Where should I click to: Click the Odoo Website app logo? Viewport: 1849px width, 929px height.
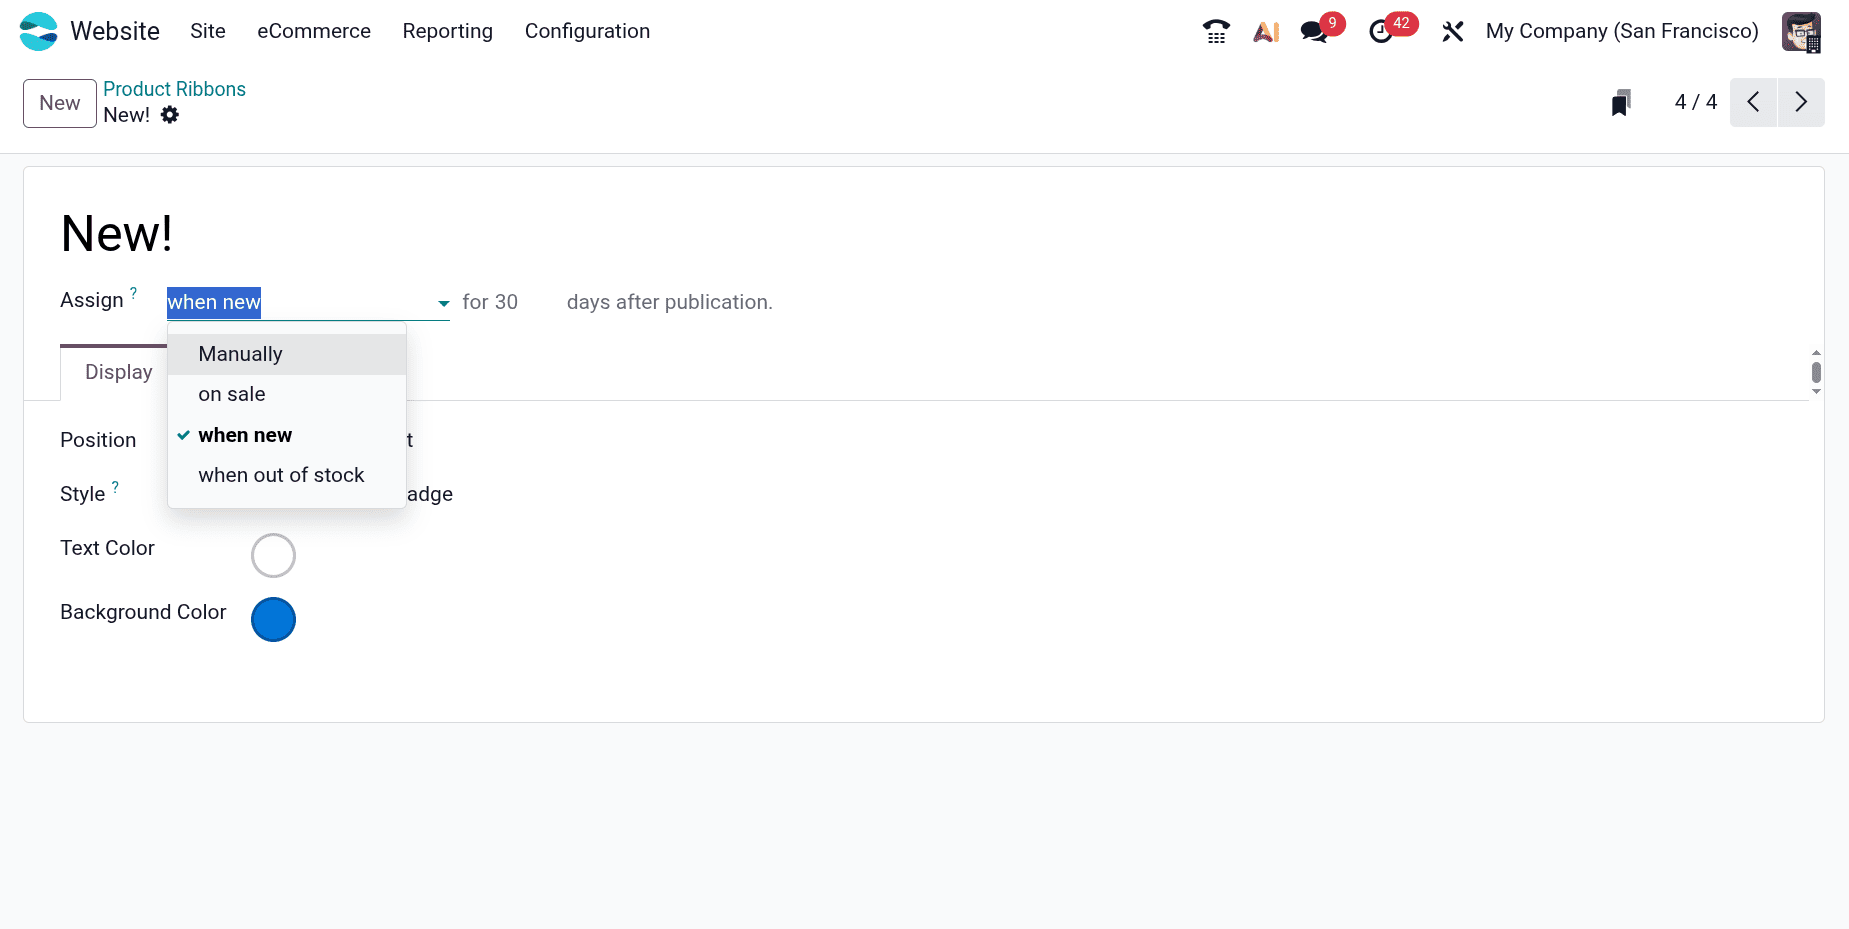pos(39,31)
